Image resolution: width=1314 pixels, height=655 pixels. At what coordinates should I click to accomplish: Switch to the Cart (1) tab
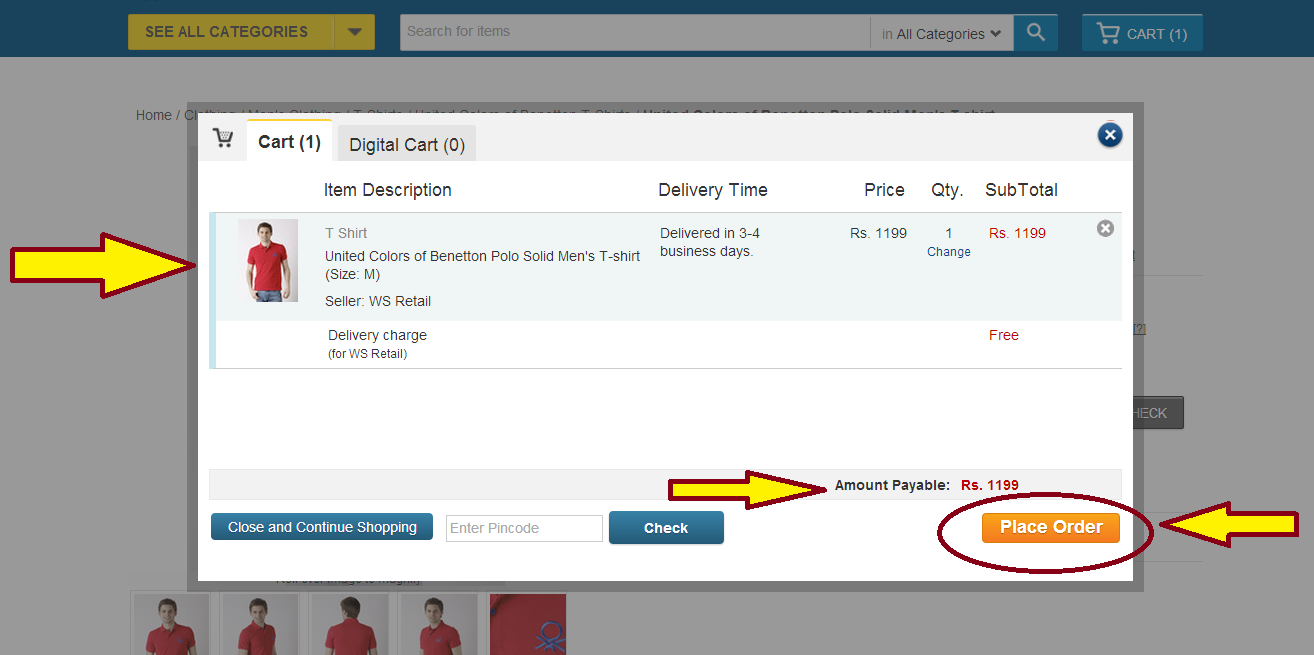(289, 142)
